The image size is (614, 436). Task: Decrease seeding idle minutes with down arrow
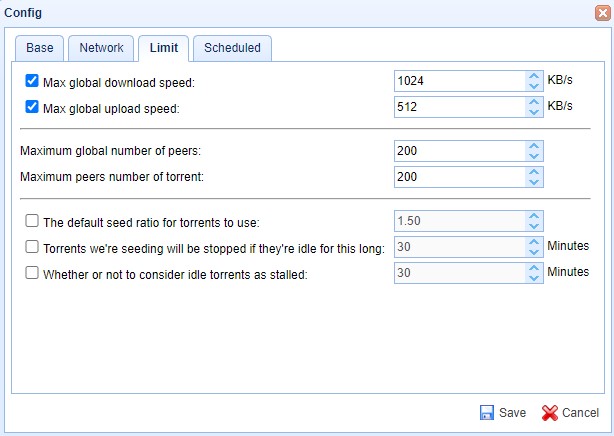point(534,252)
